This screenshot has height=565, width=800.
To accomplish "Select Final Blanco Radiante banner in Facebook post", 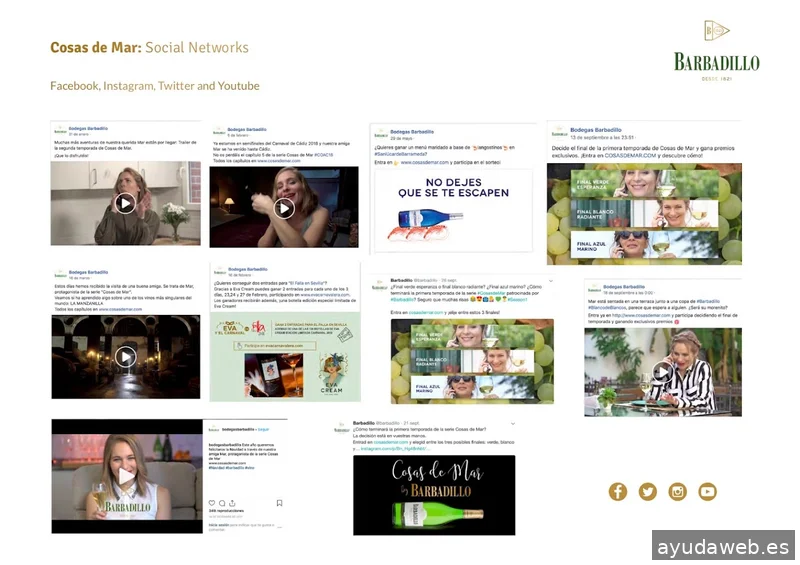I will (x=644, y=213).
